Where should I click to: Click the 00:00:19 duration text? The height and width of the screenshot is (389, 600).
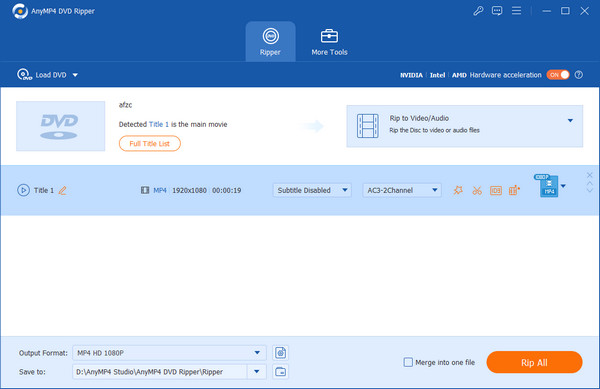coord(227,190)
